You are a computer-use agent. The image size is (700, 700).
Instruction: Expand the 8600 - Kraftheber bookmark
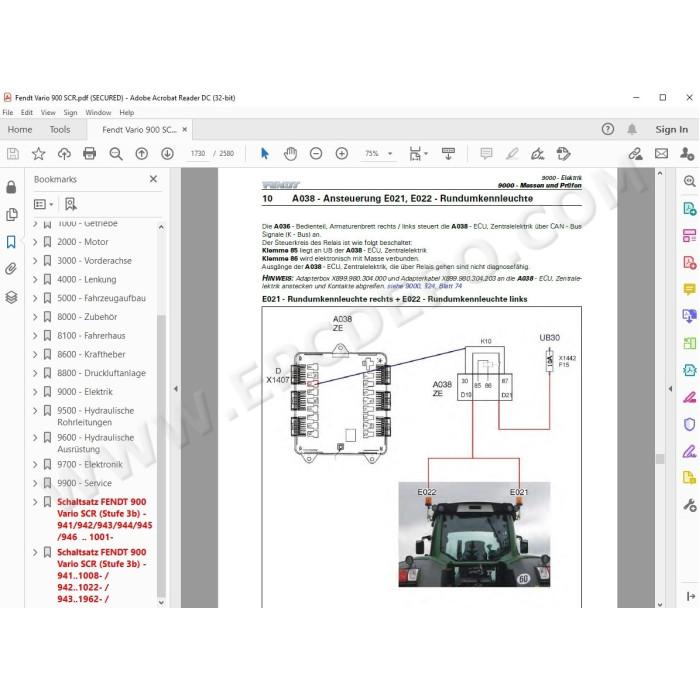pos(35,354)
